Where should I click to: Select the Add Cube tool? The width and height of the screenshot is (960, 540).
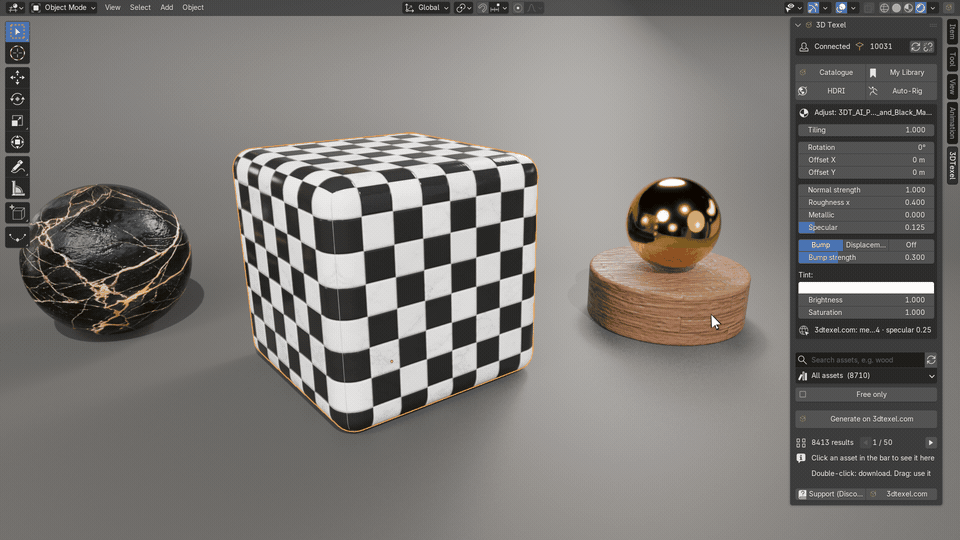(17, 213)
